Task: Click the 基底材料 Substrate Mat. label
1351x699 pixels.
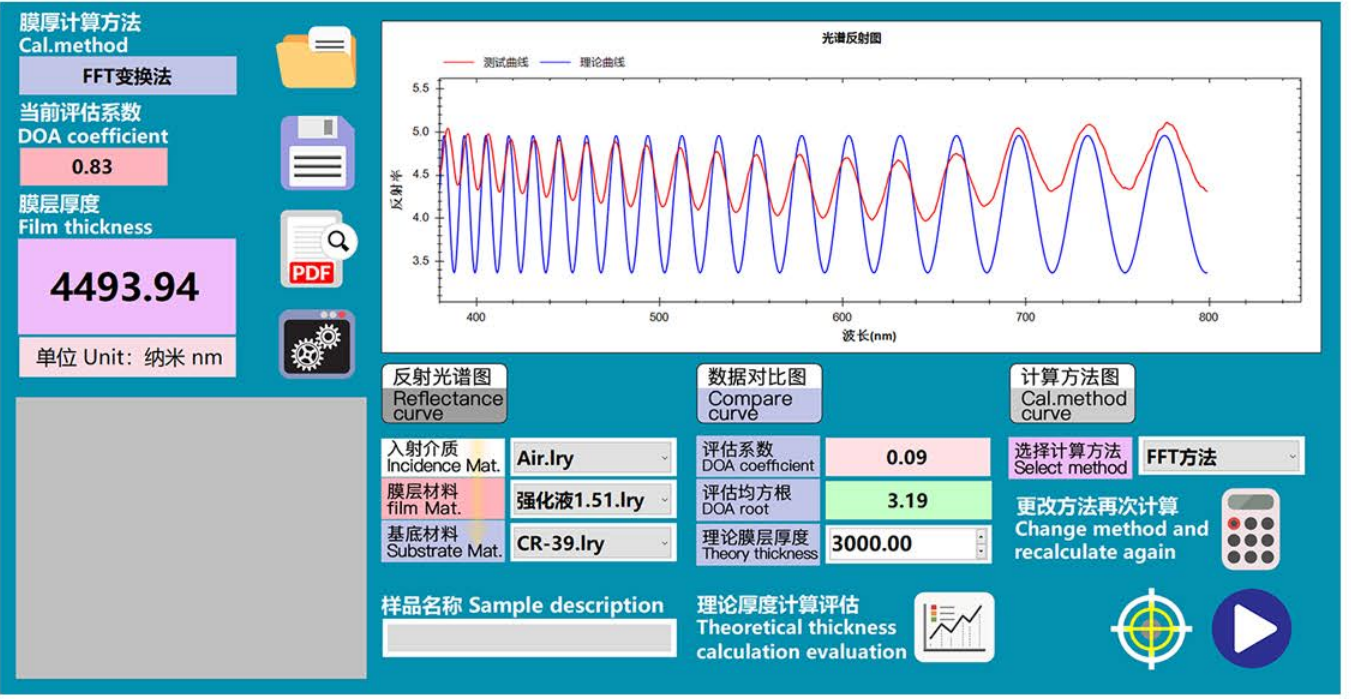Action: pos(444,543)
